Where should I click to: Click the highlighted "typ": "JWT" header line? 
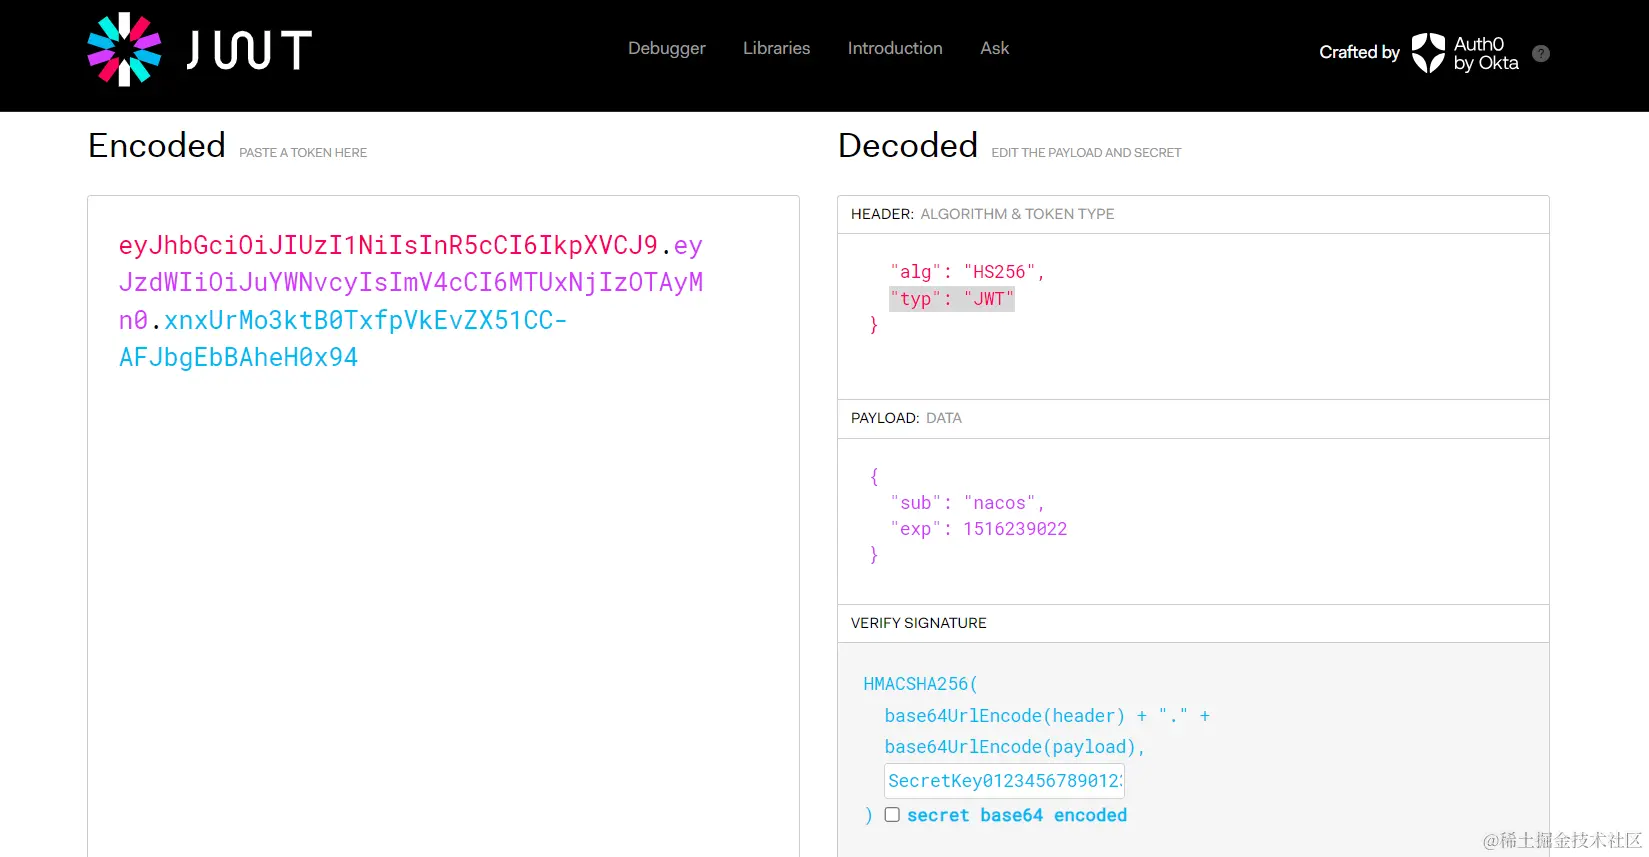coord(952,299)
